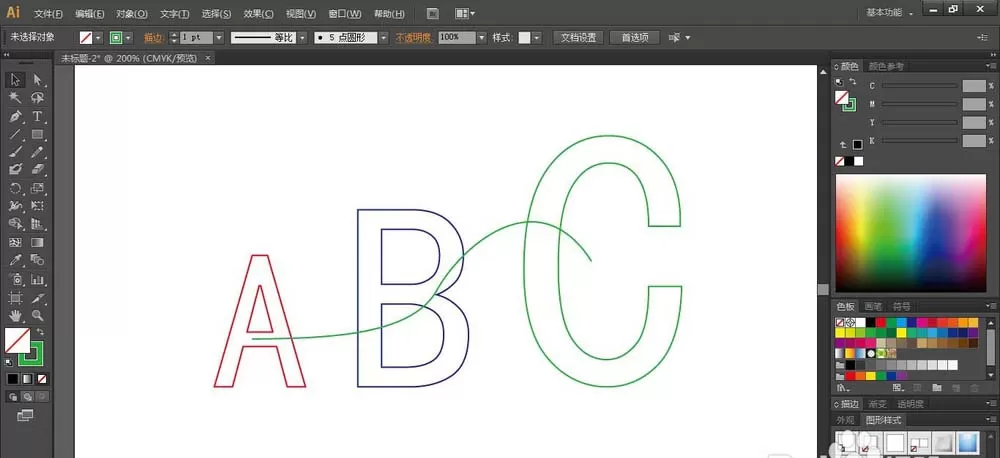The width and height of the screenshot is (1000, 458).
Task: Click the 文档设置 button
Action: click(578, 38)
